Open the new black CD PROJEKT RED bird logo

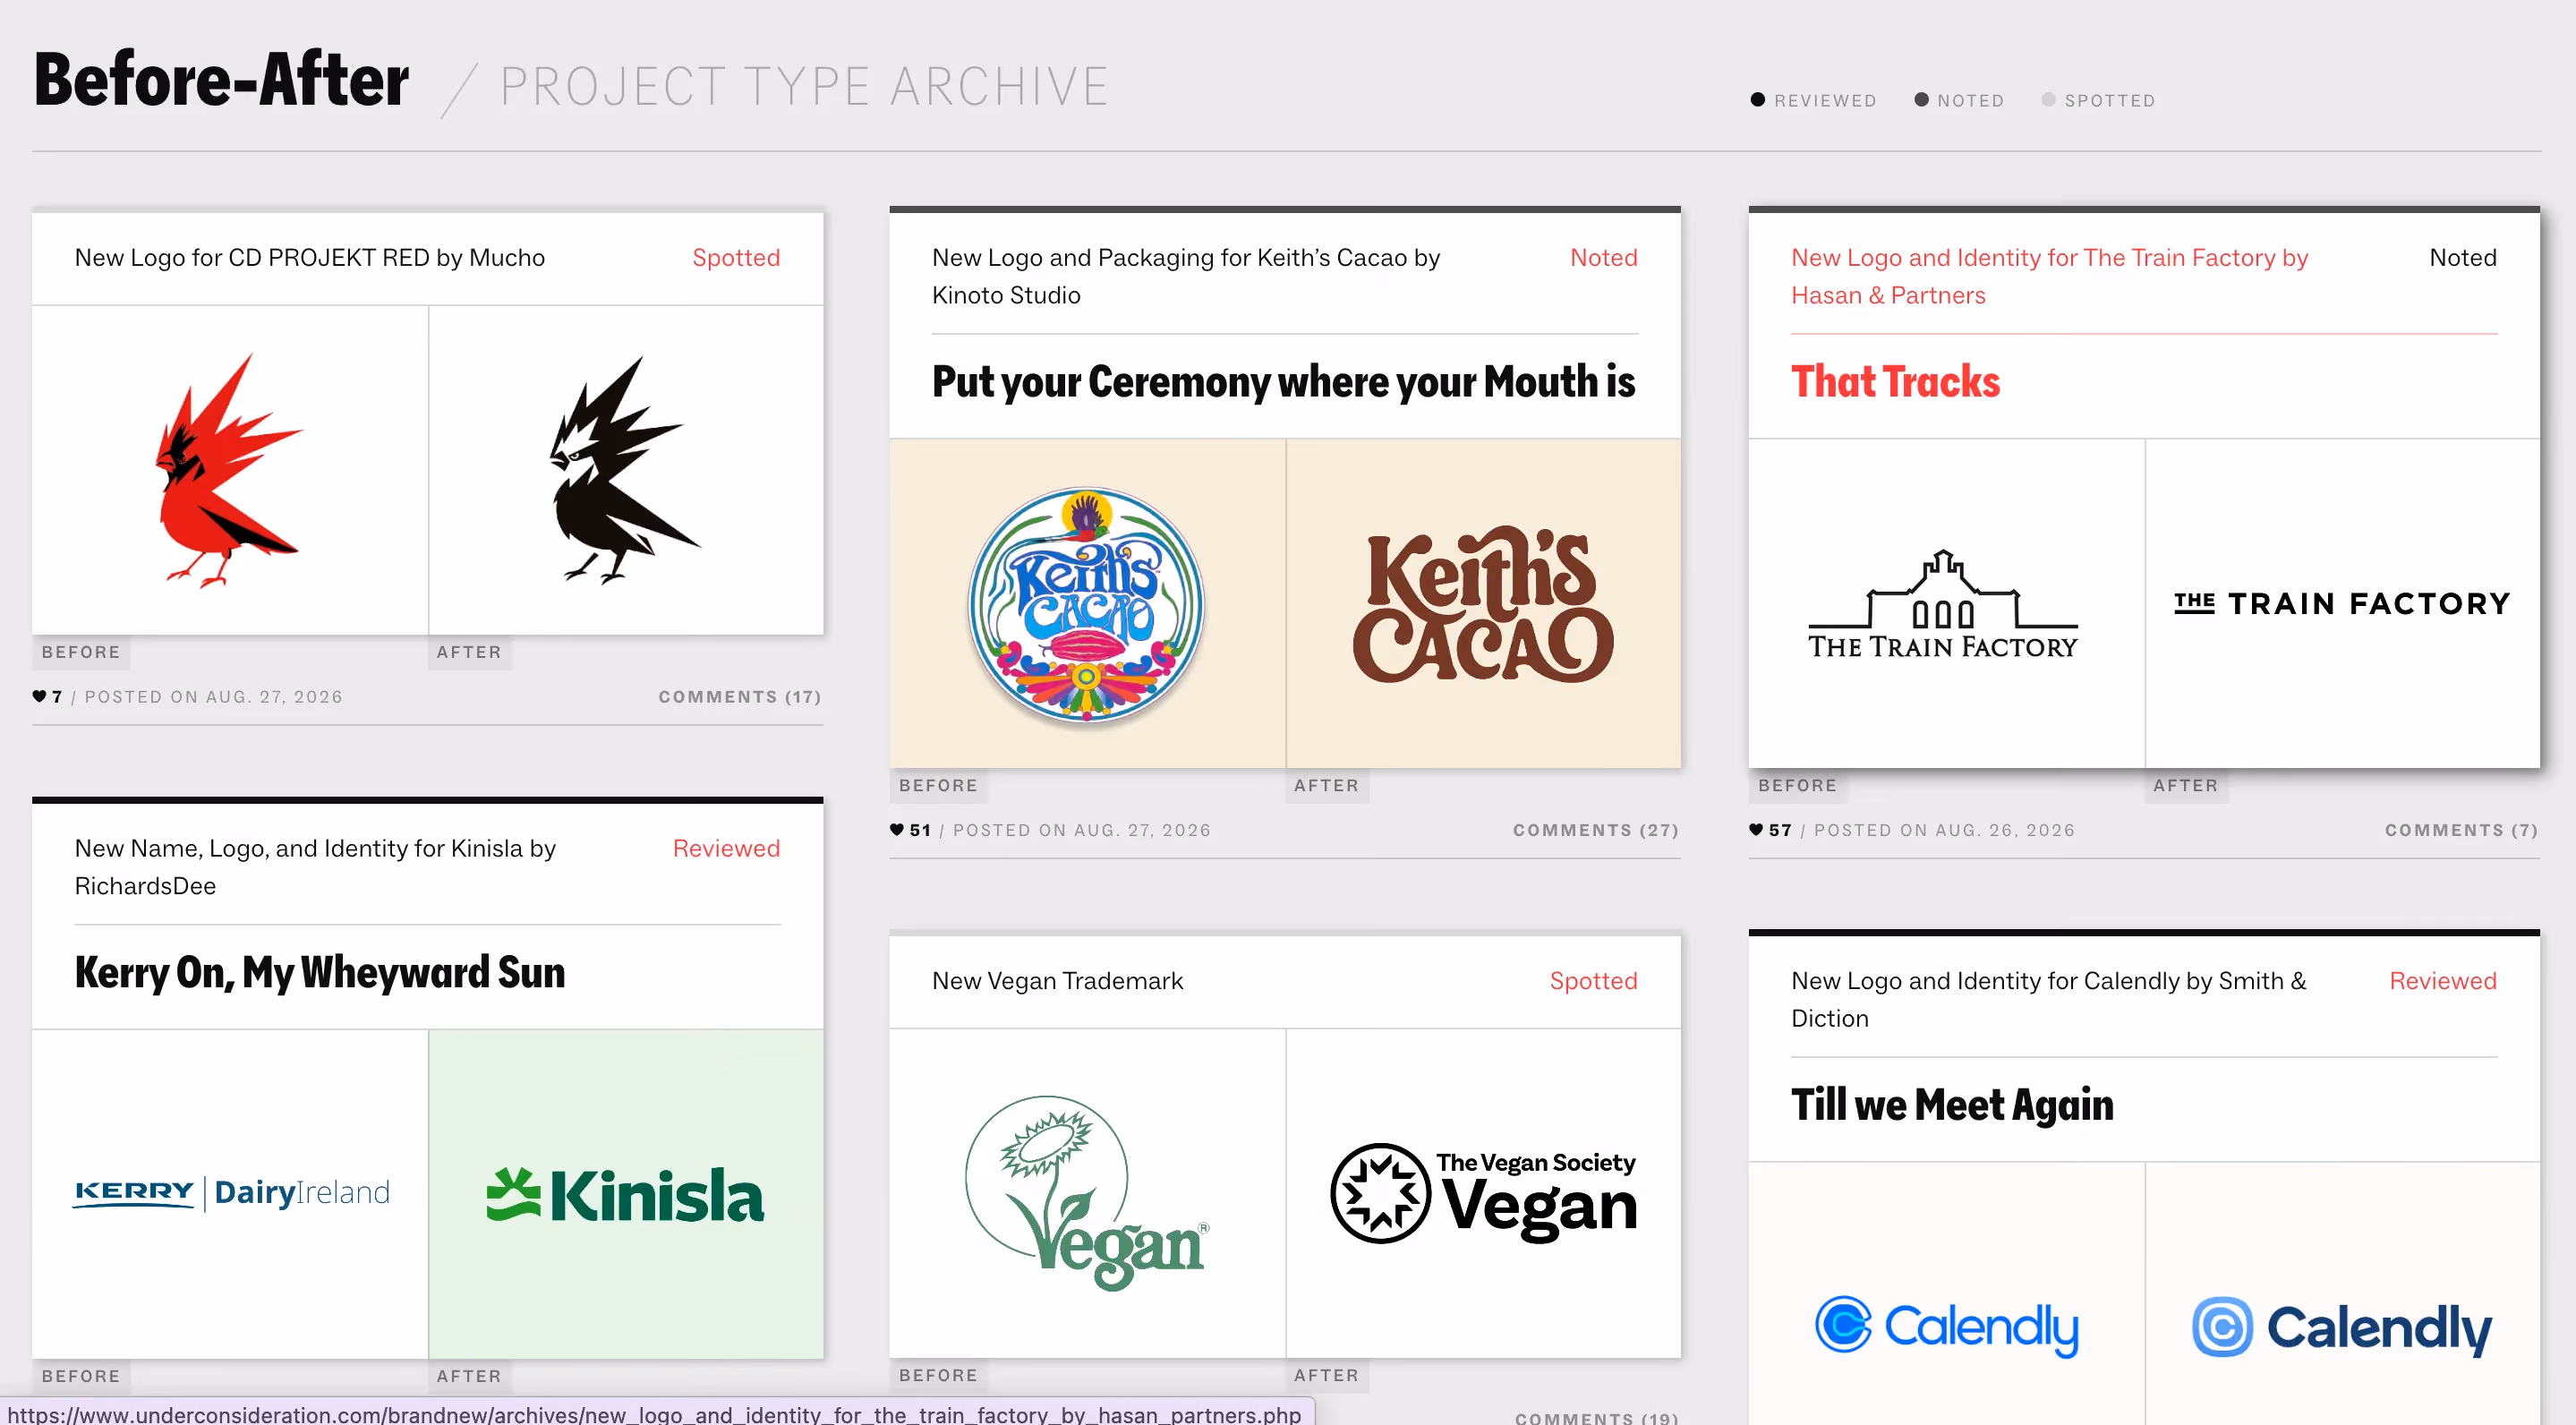pos(626,470)
